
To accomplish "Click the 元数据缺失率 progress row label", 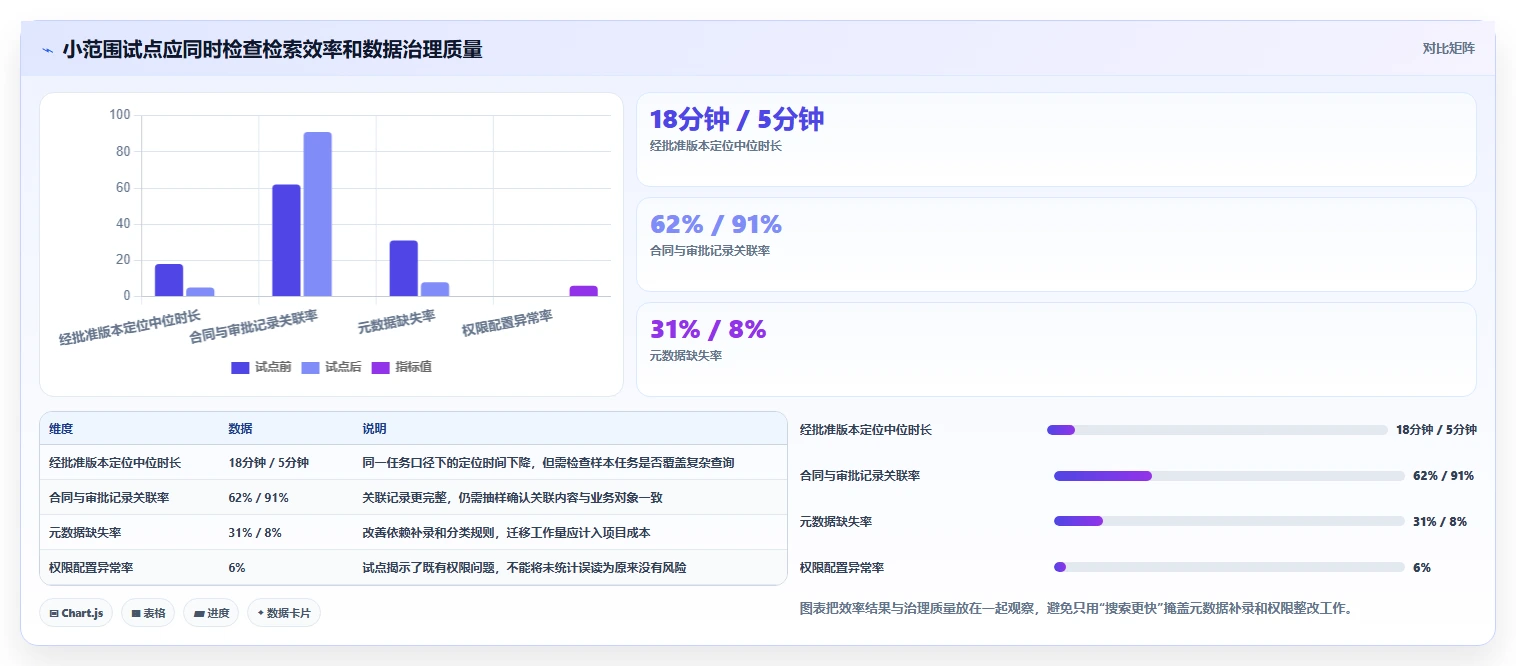I will coord(836,522).
